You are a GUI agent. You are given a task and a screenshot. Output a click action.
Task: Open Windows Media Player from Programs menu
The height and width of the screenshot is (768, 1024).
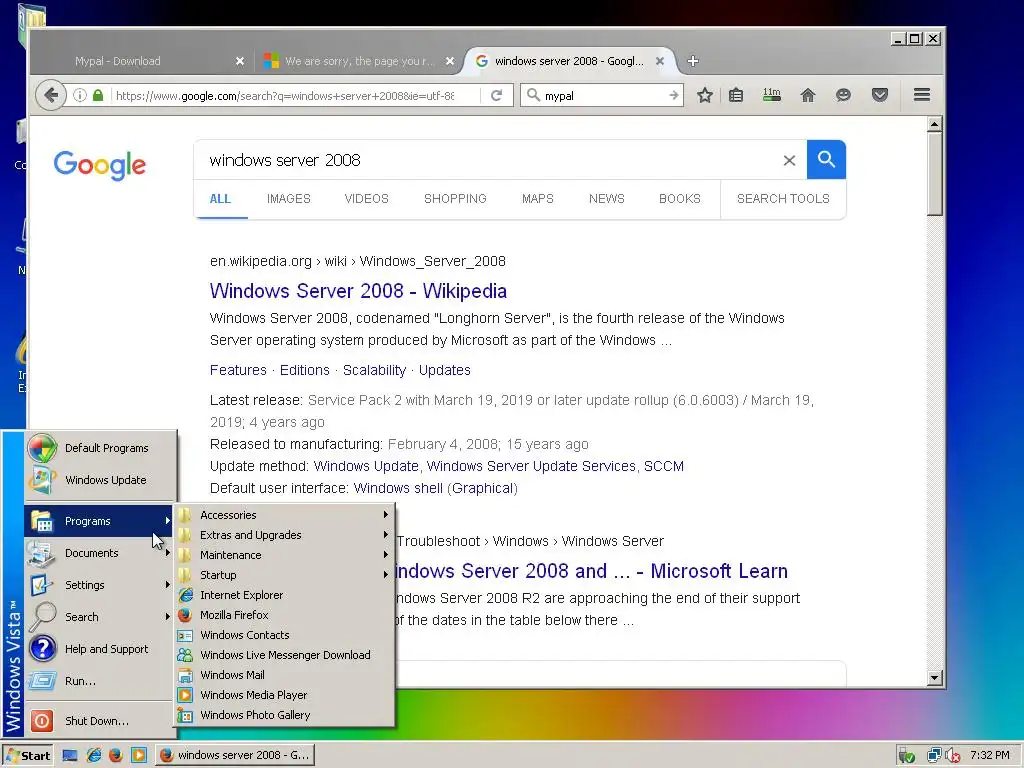point(285,695)
